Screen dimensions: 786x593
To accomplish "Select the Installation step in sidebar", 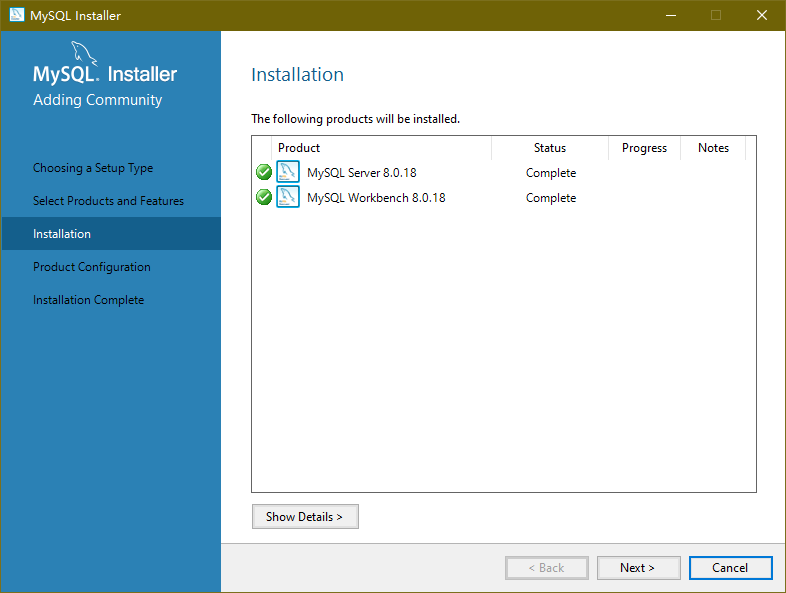I will pyautogui.click(x=62, y=234).
